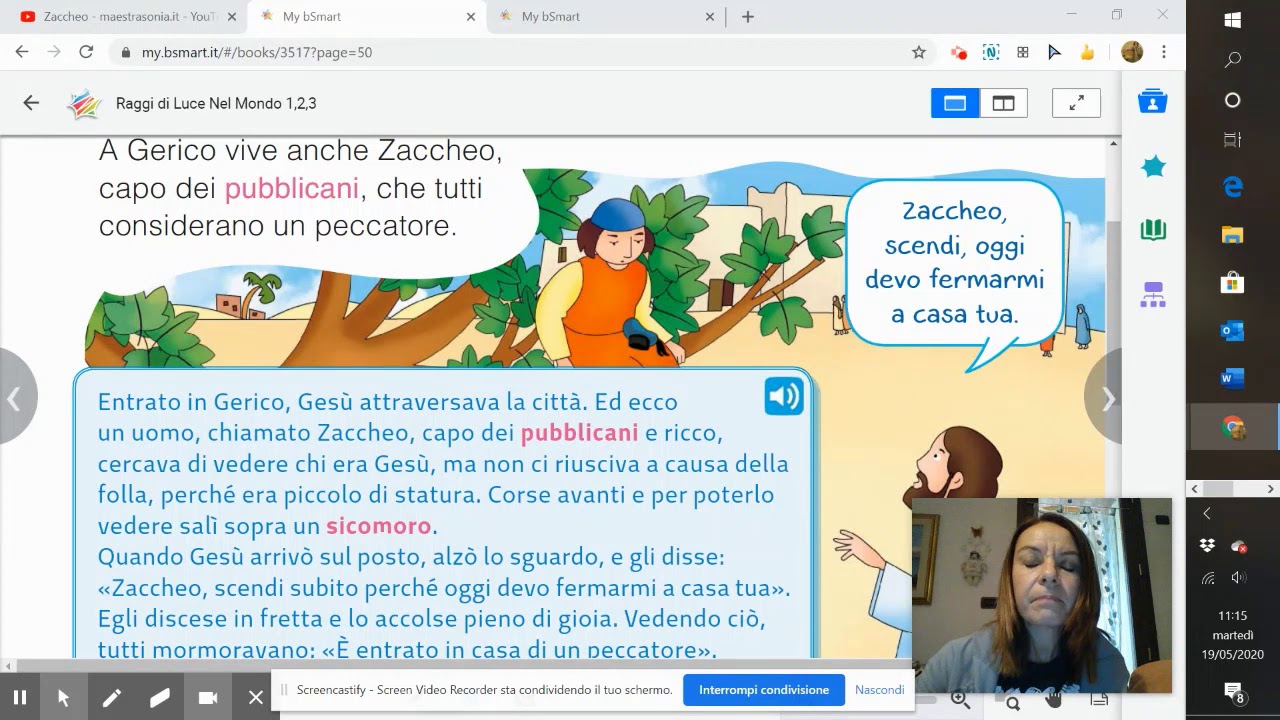Open the Chrome profile avatar
This screenshot has width=1280, height=720.
(x=1132, y=52)
